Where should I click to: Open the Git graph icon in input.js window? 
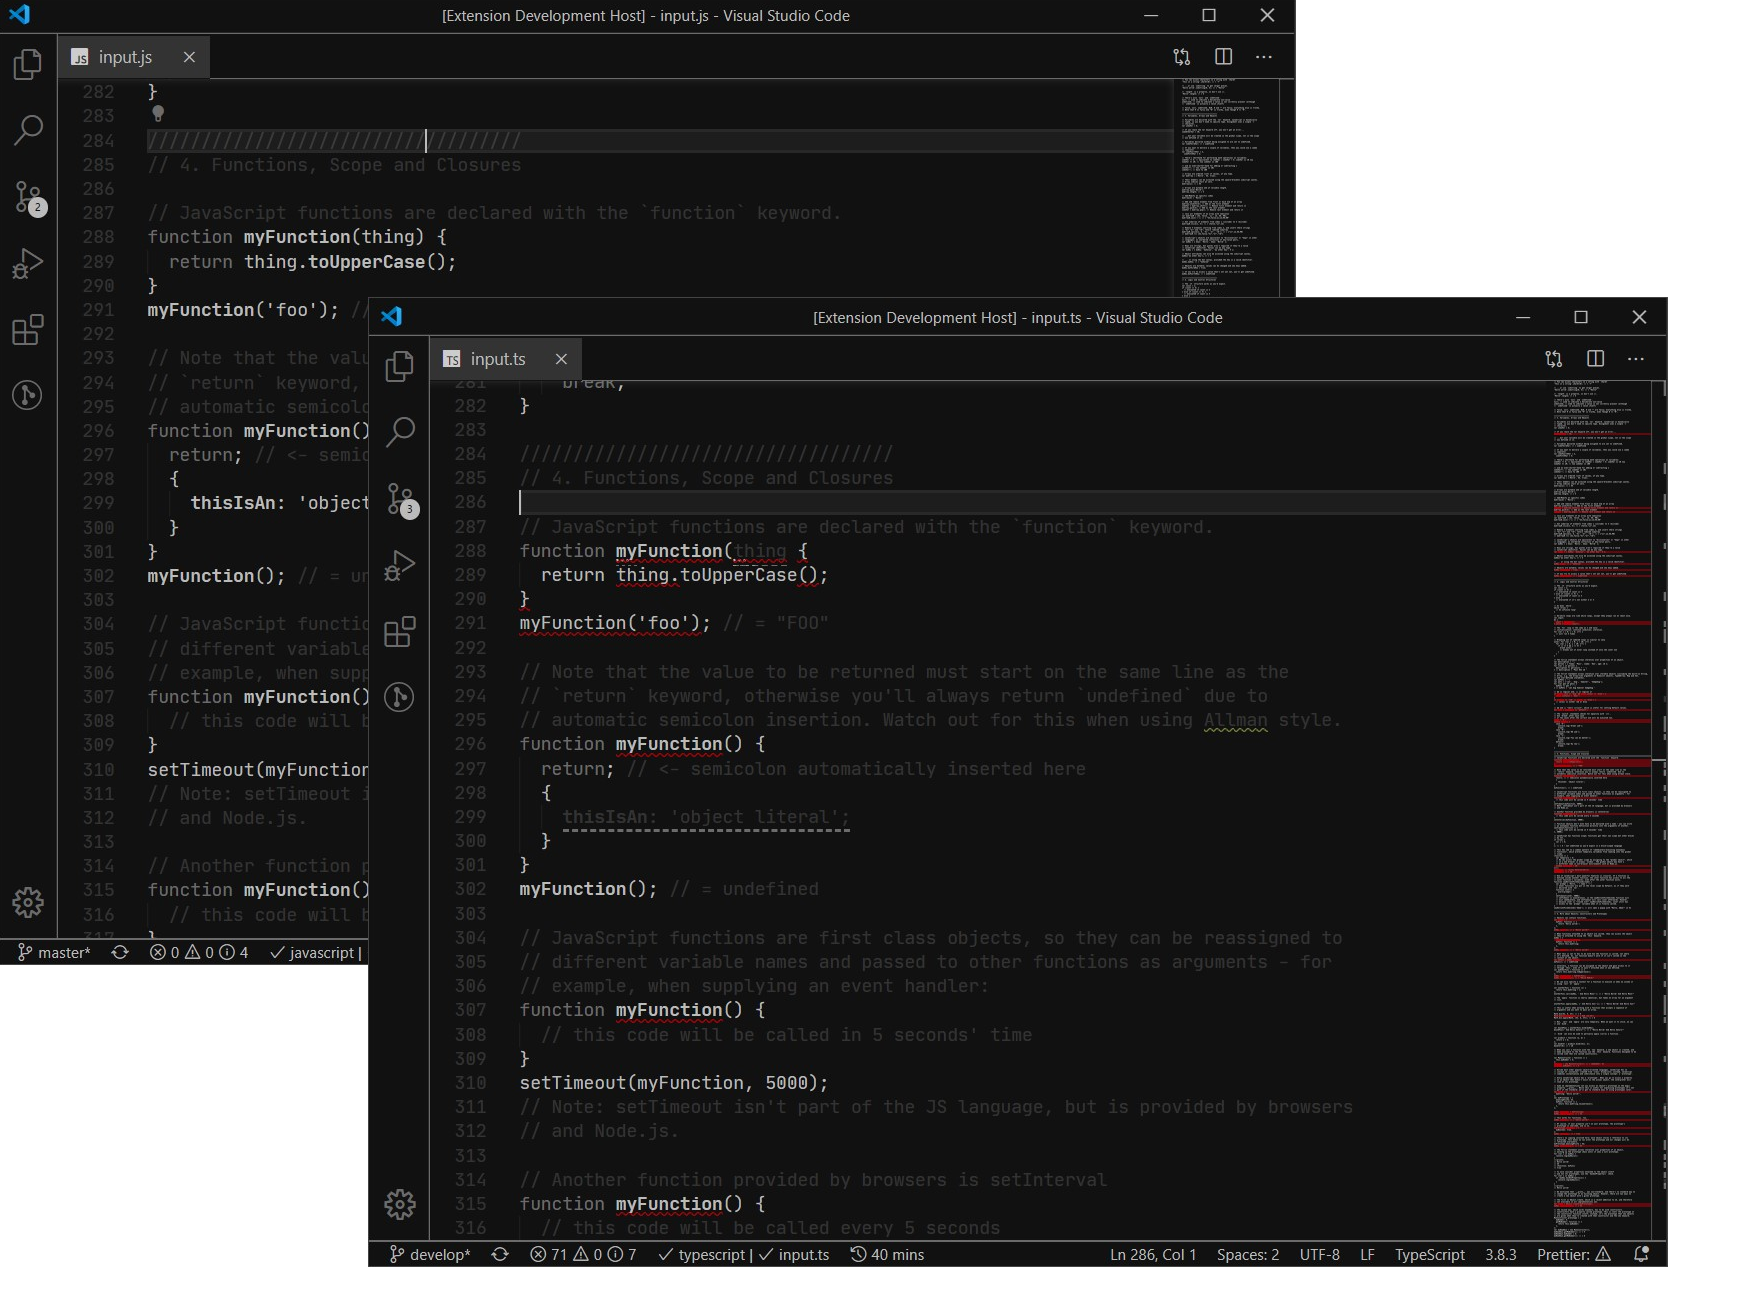point(28,395)
